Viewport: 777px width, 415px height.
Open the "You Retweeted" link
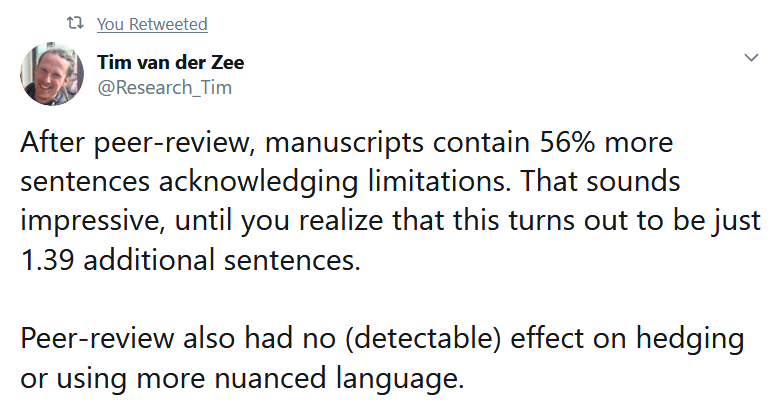(152, 24)
